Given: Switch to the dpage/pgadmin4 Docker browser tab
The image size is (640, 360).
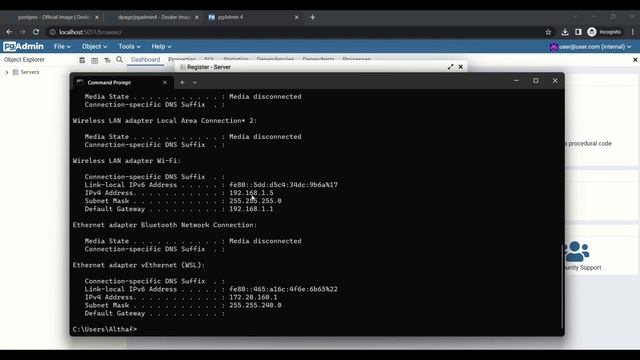Looking at the screenshot, I should coord(153,17).
